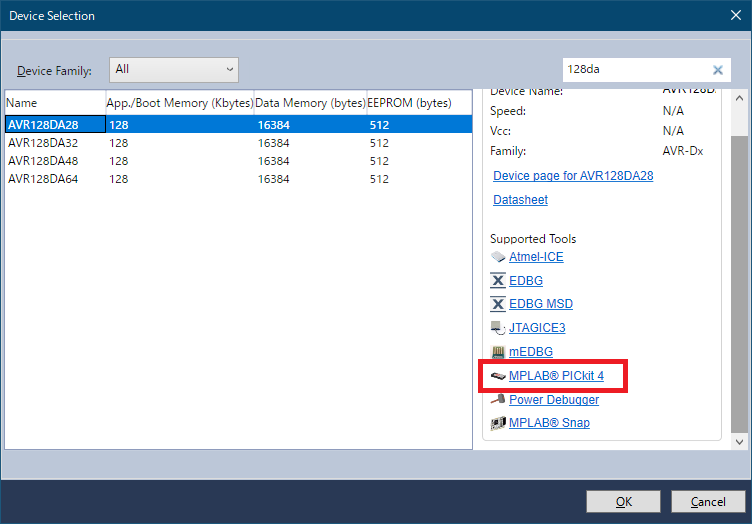752x524 pixels.
Task: Click scrollbar down arrow in details panel
Action: tap(739, 441)
